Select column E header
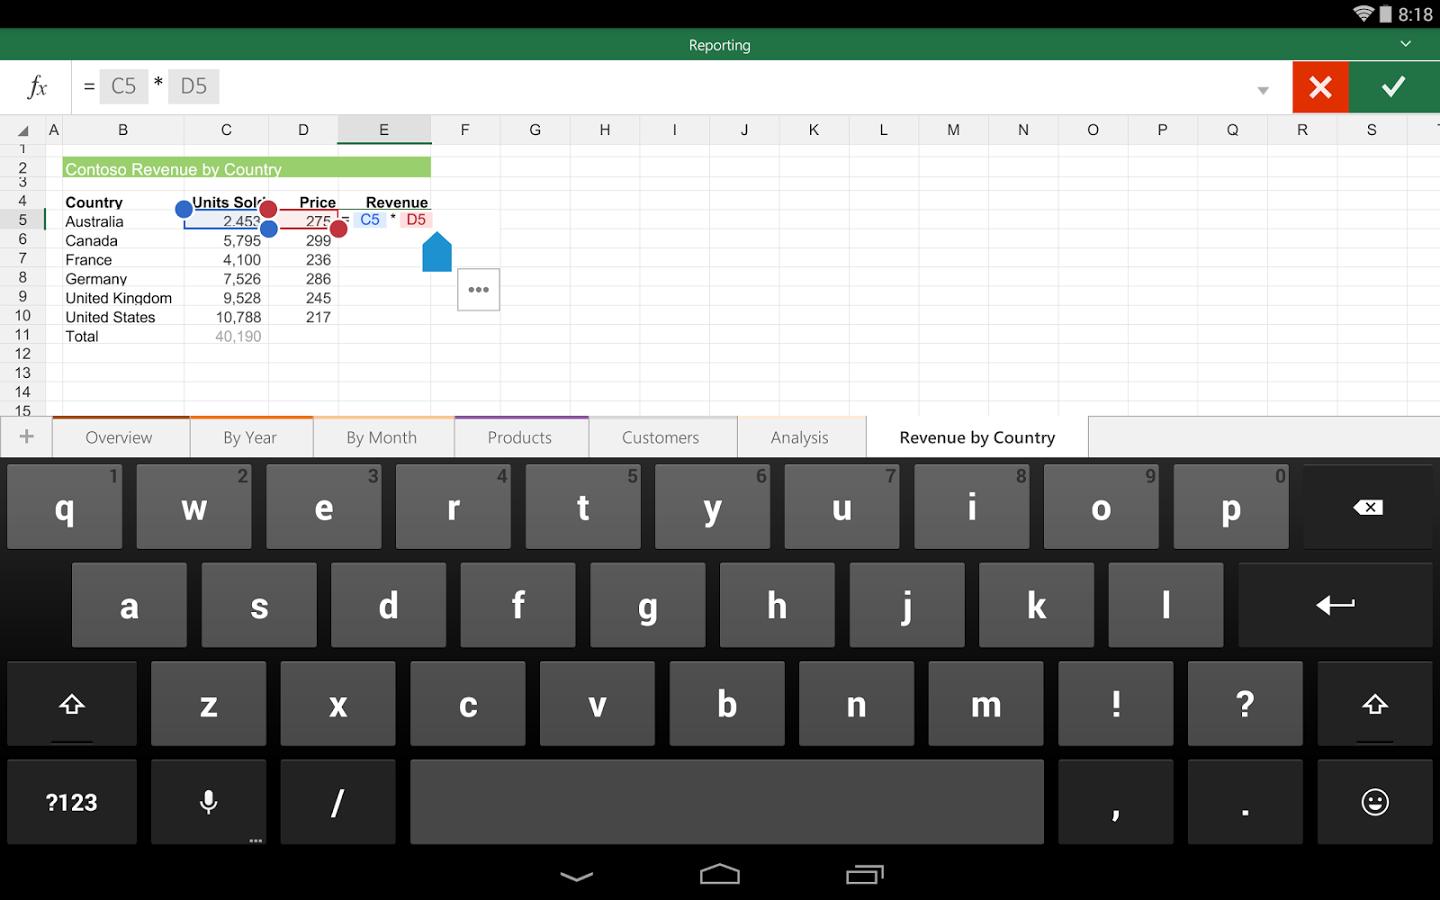 384,130
